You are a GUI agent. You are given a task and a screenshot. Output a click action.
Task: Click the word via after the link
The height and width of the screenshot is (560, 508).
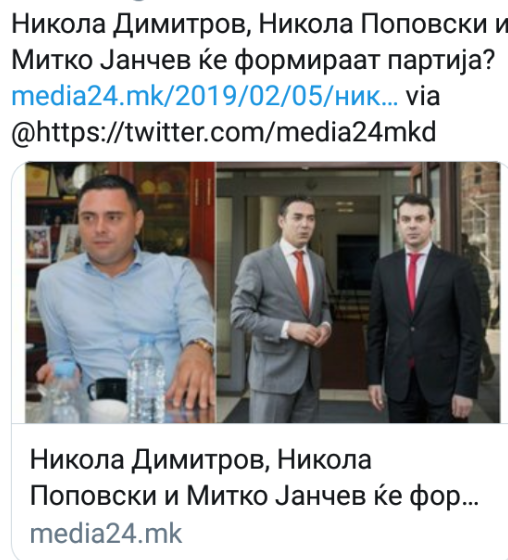click(423, 96)
